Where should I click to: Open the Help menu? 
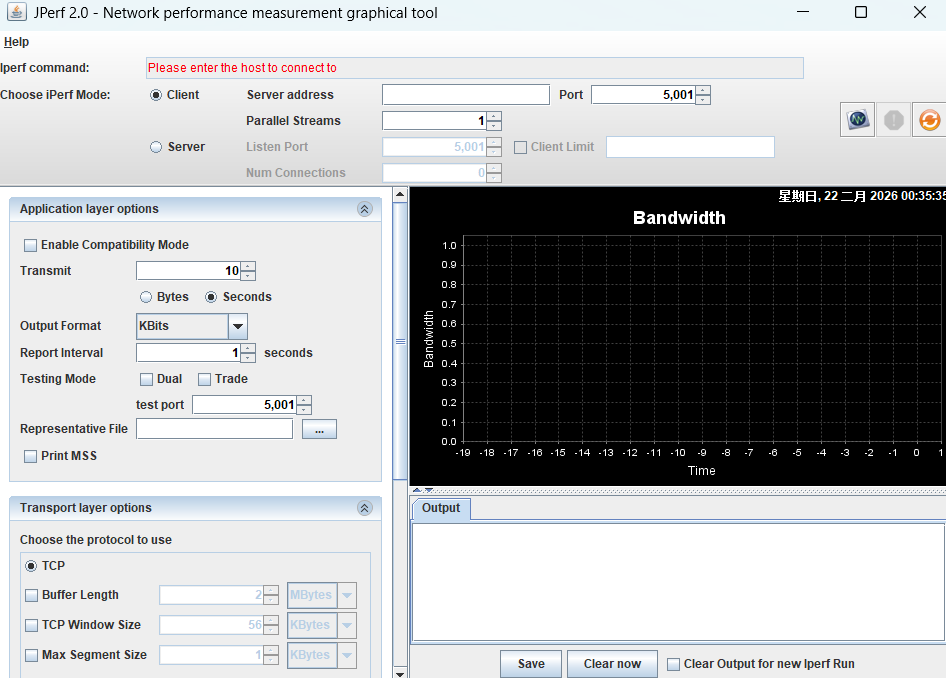tap(16, 42)
